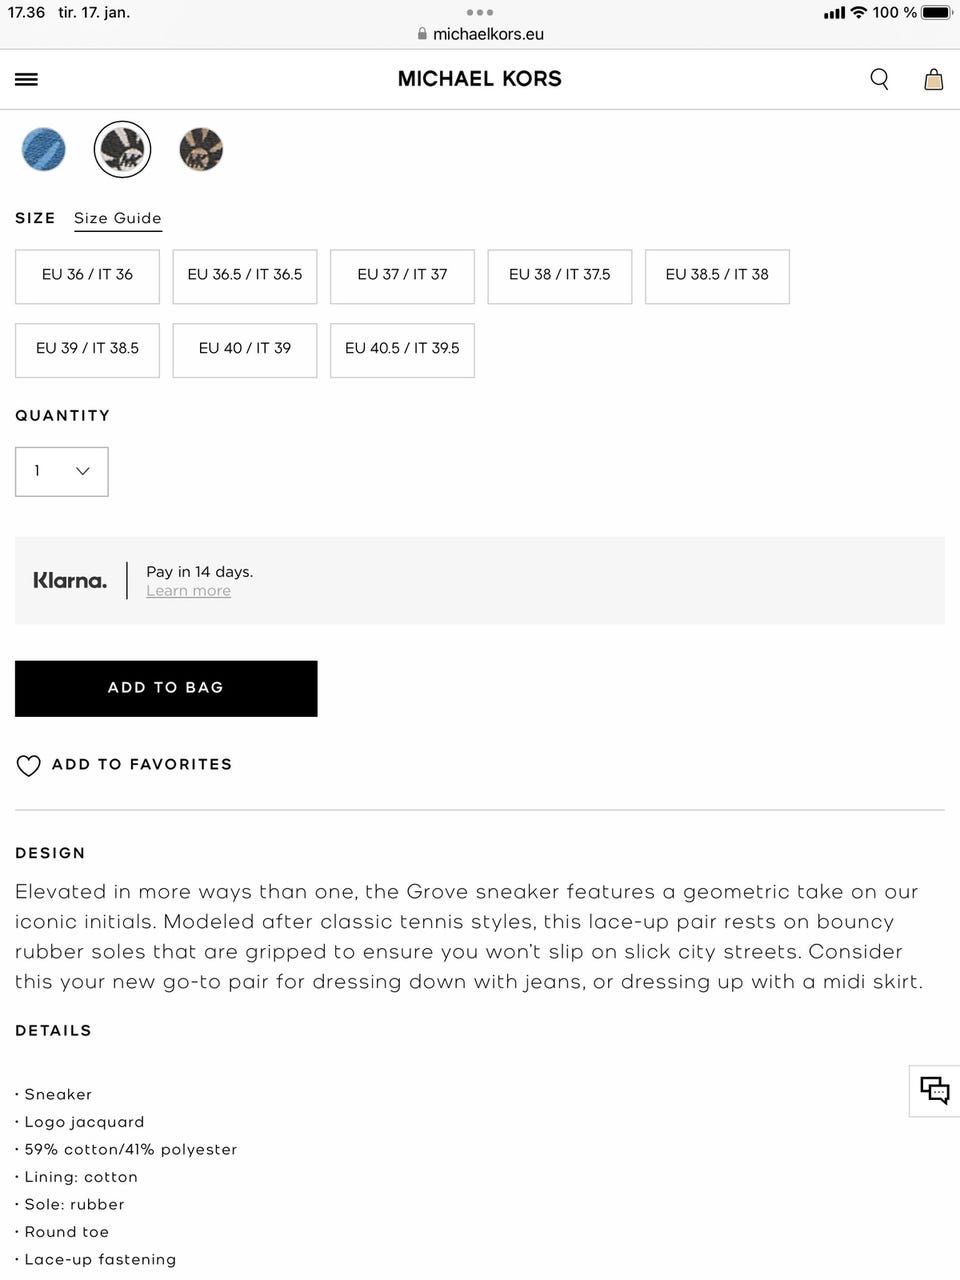Open the Size Guide link

tap(117, 218)
